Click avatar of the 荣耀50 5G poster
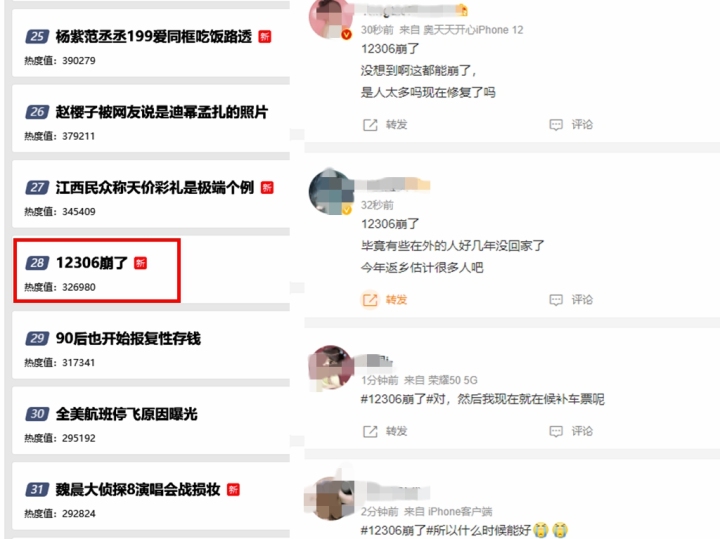 click(x=331, y=367)
